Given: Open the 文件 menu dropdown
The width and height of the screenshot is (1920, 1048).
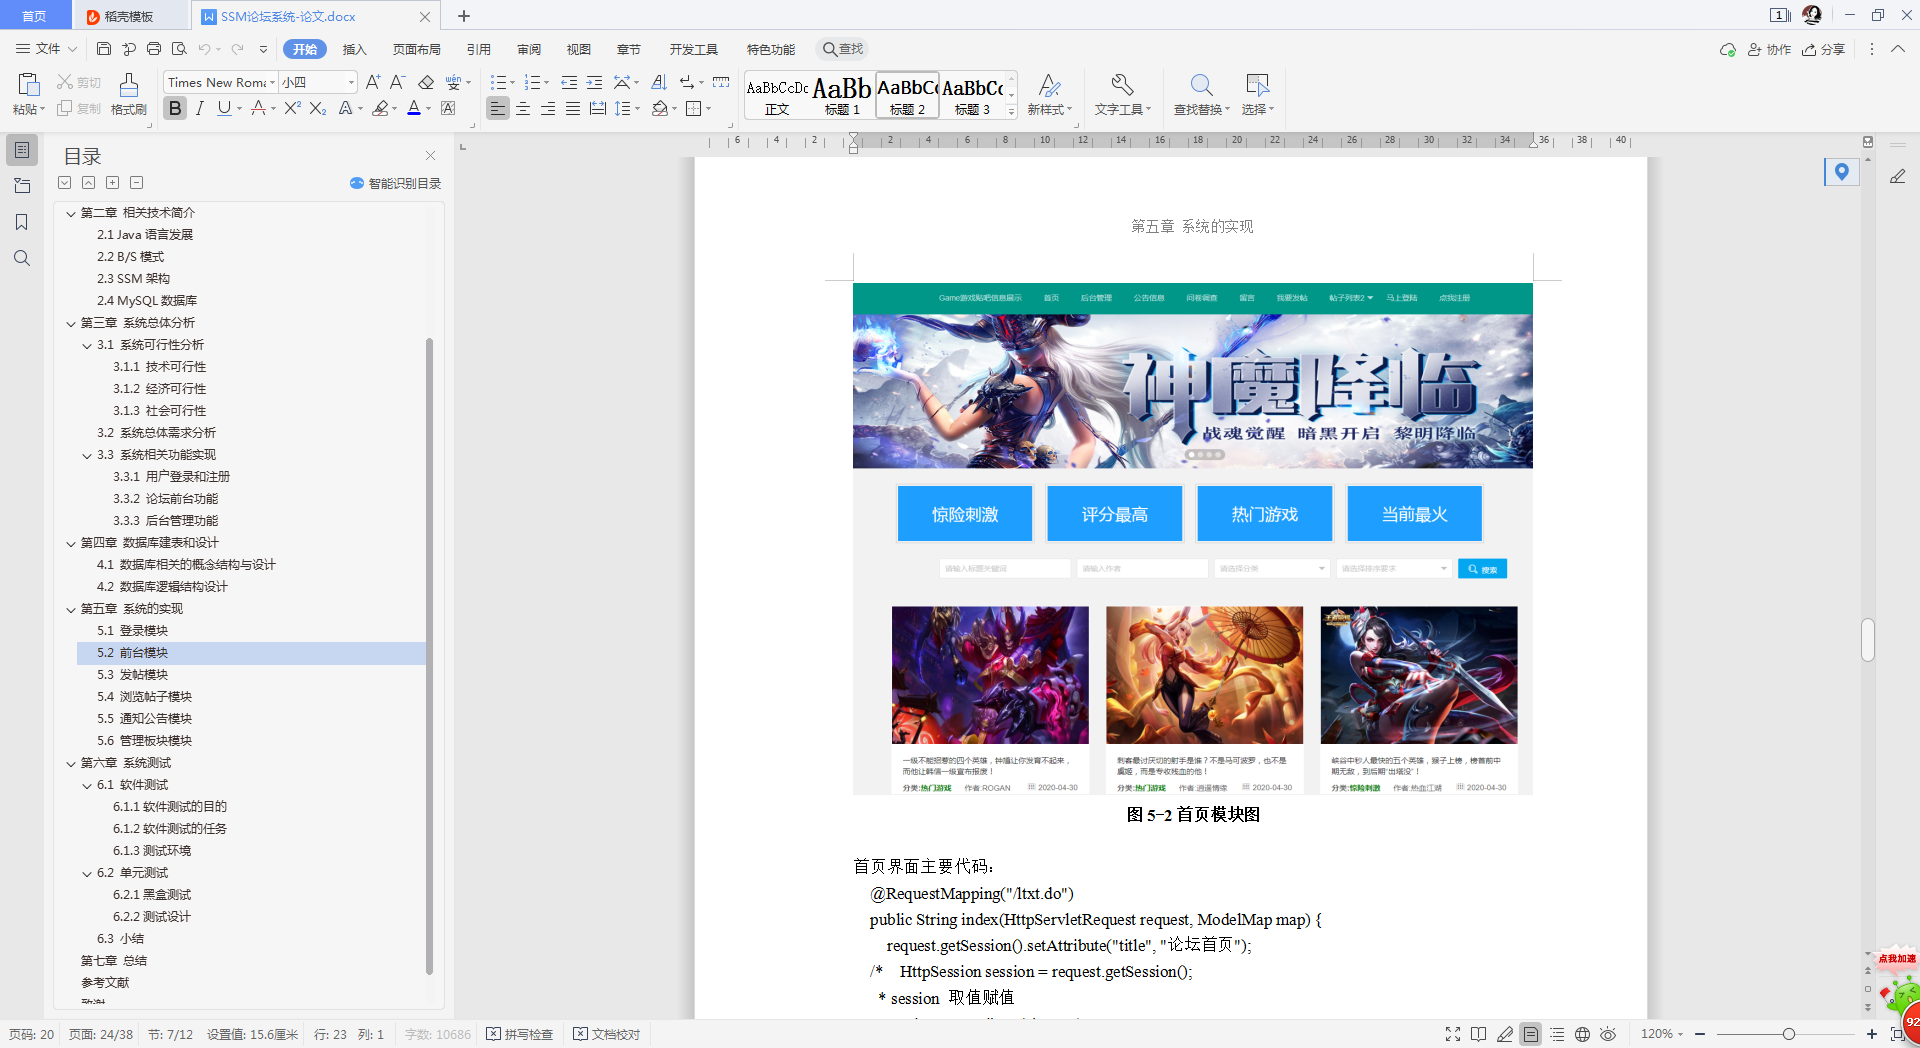Looking at the screenshot, I should click(46, 49).
